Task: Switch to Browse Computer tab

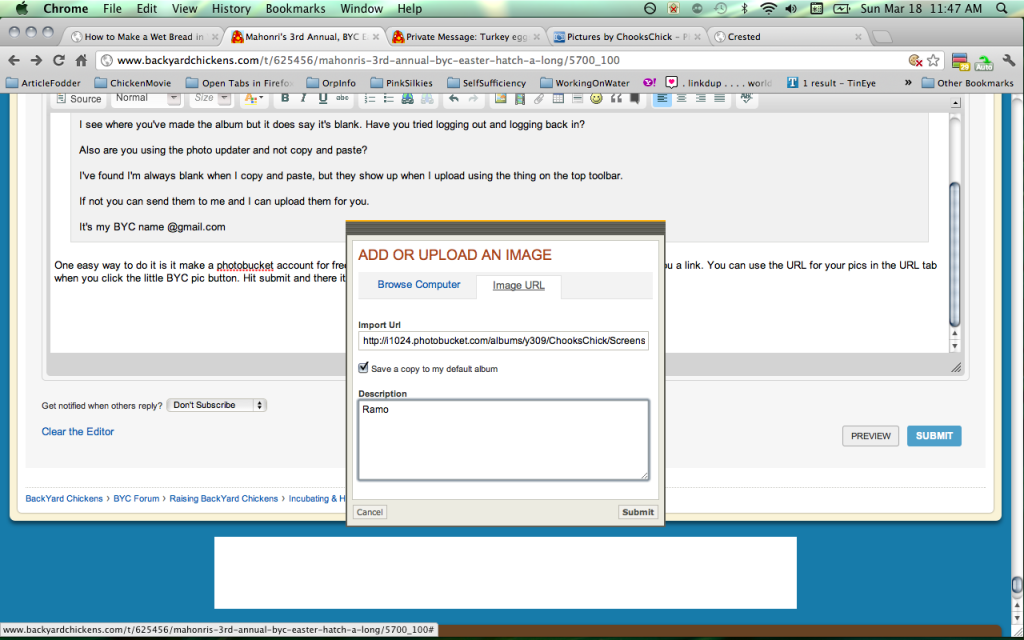Action: point(418,285)
